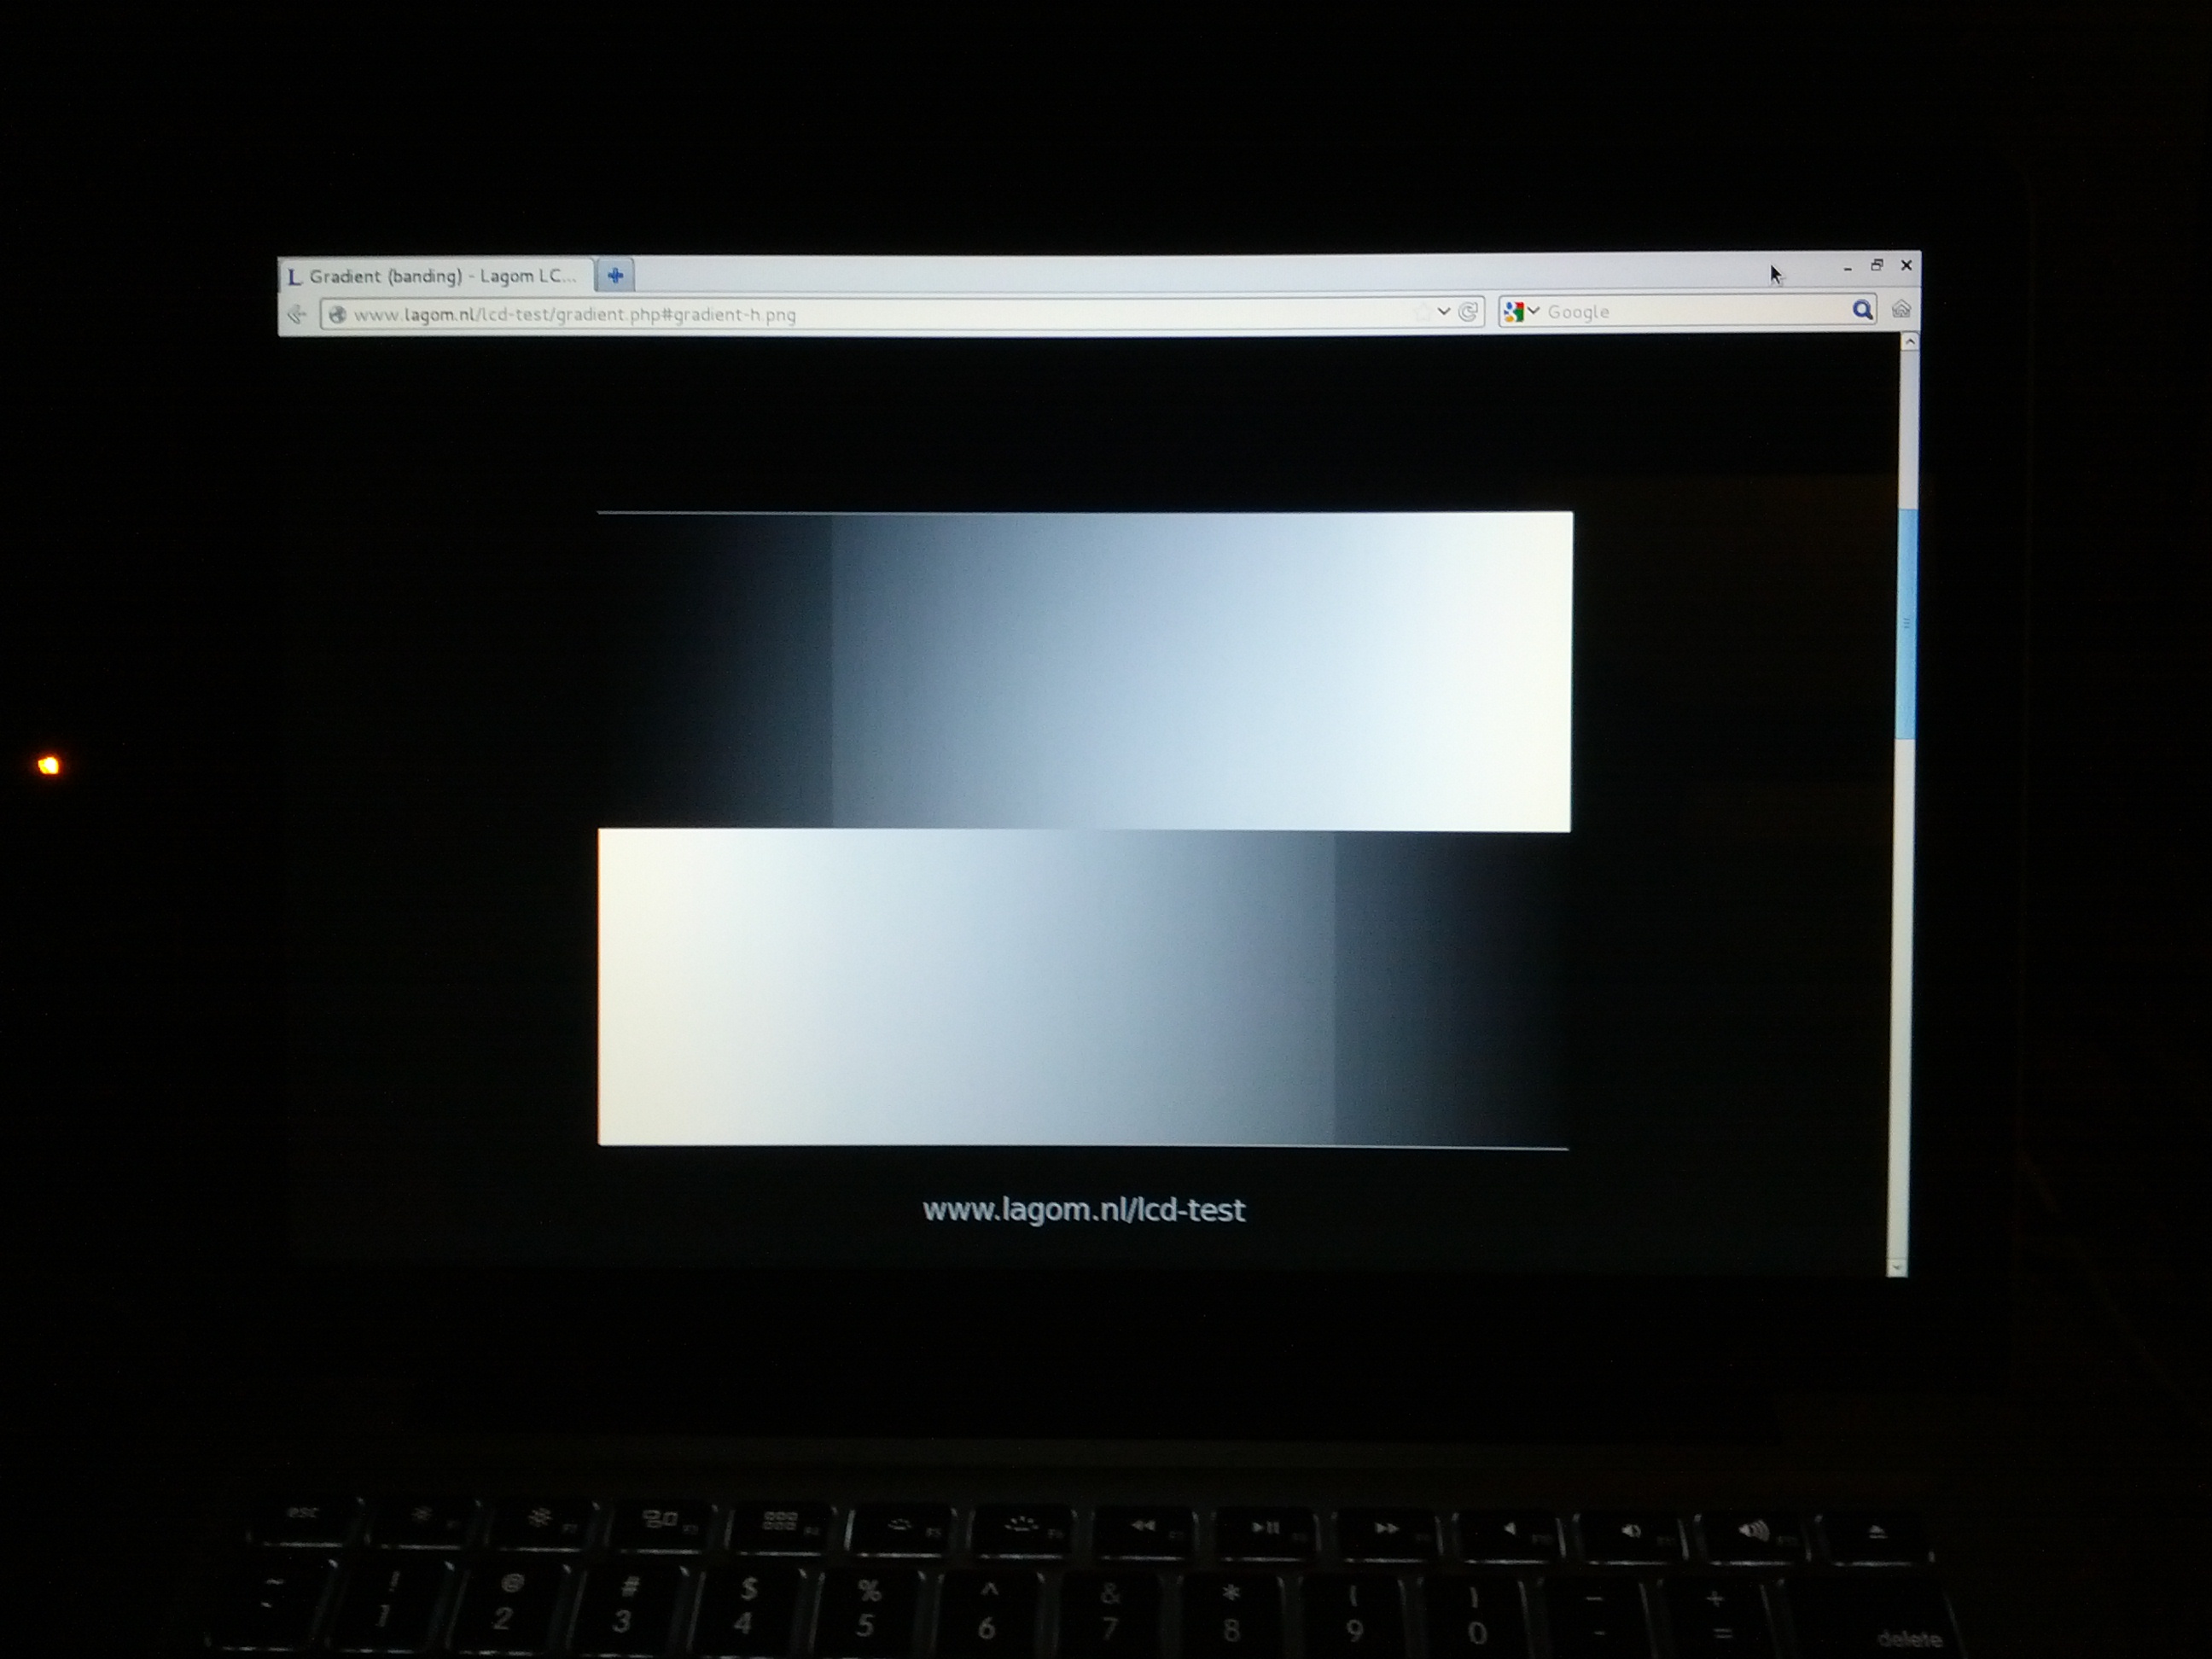The height and width of the screenshot is (1659, 2212).
Task: Expand the search engine selector arrow
Action: [1534, 312]
